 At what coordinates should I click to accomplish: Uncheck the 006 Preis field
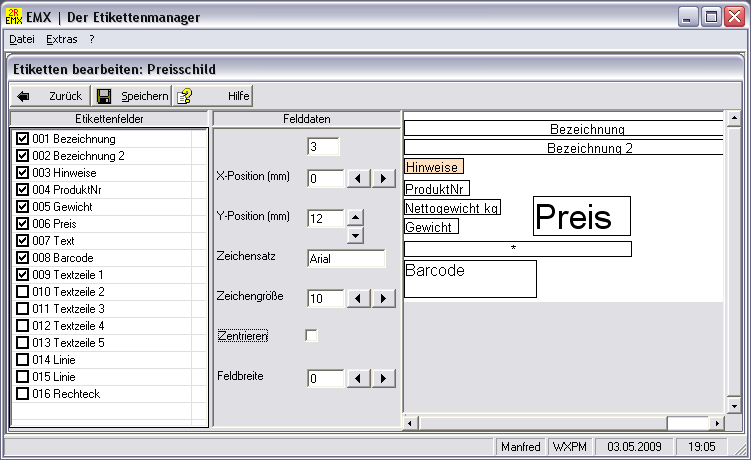coord(23,224)
